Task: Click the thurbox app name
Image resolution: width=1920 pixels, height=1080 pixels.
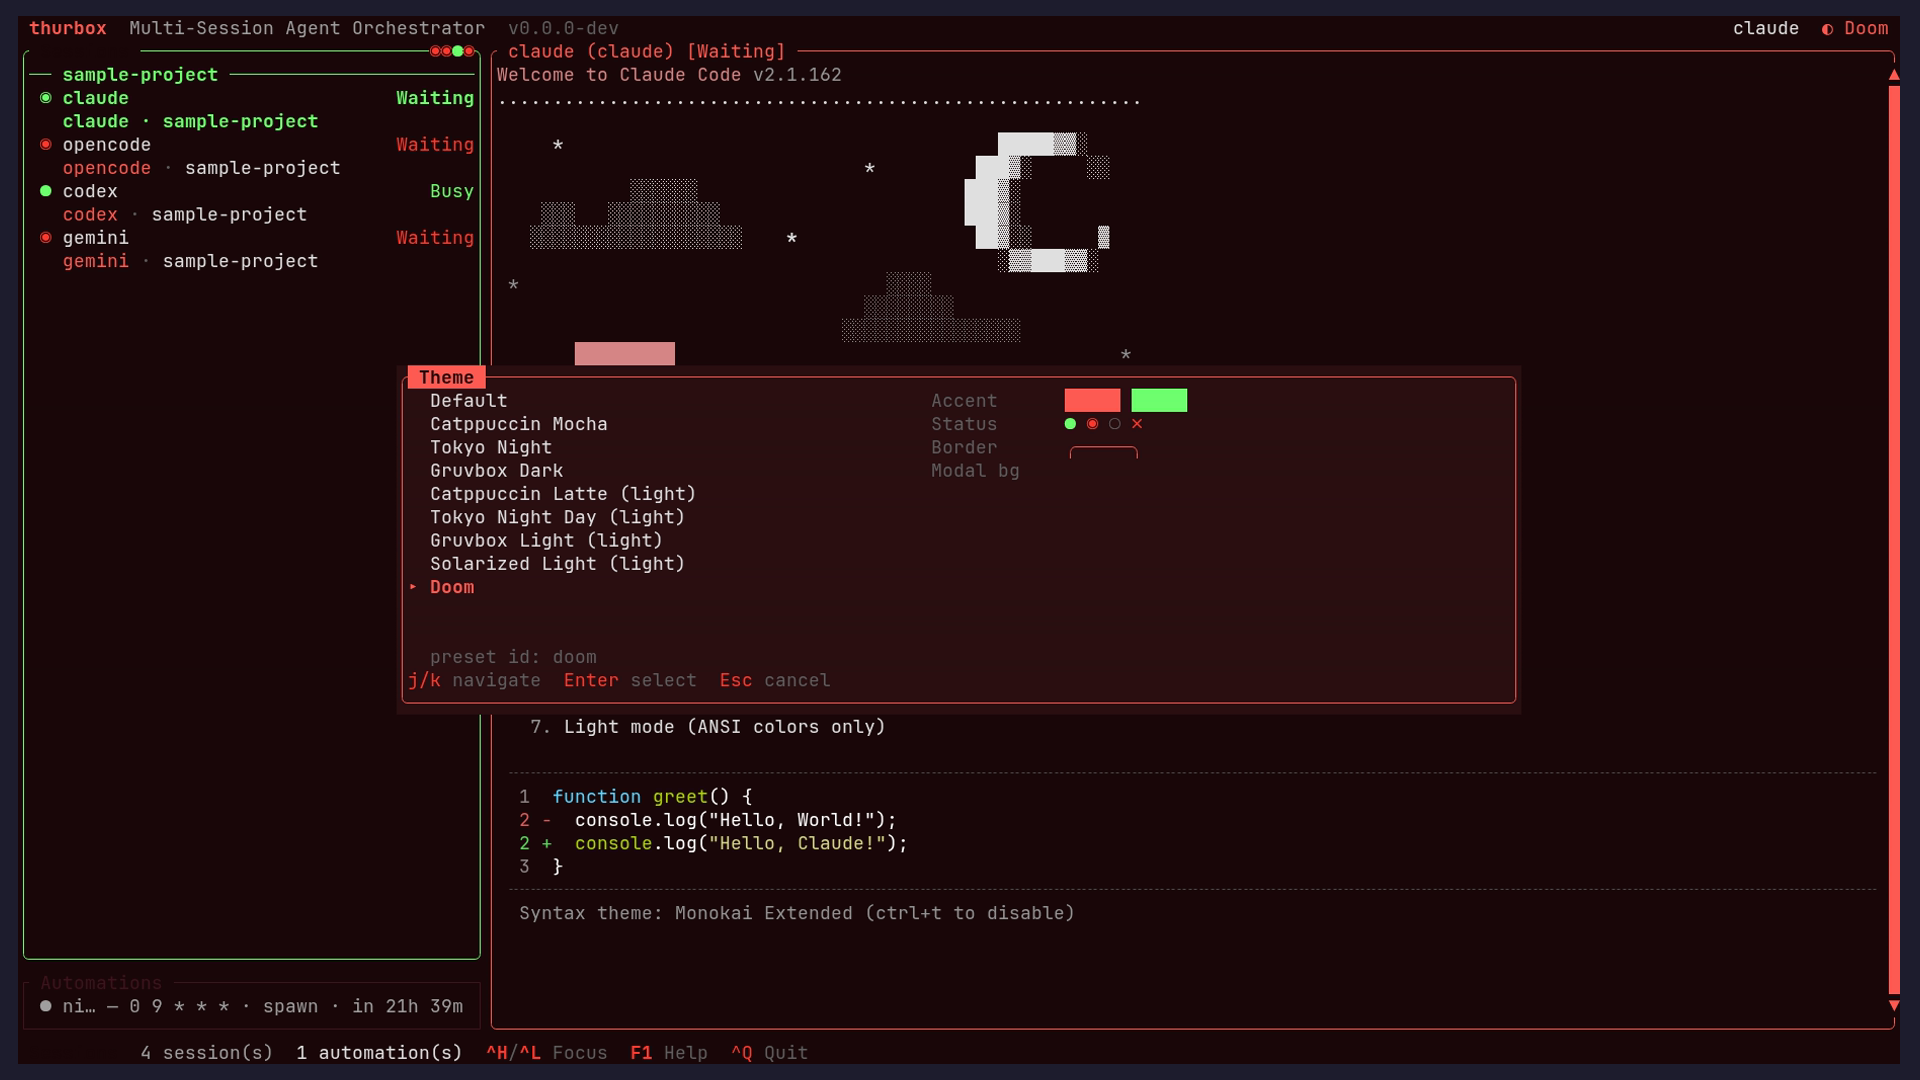Action: pos(68,28)
